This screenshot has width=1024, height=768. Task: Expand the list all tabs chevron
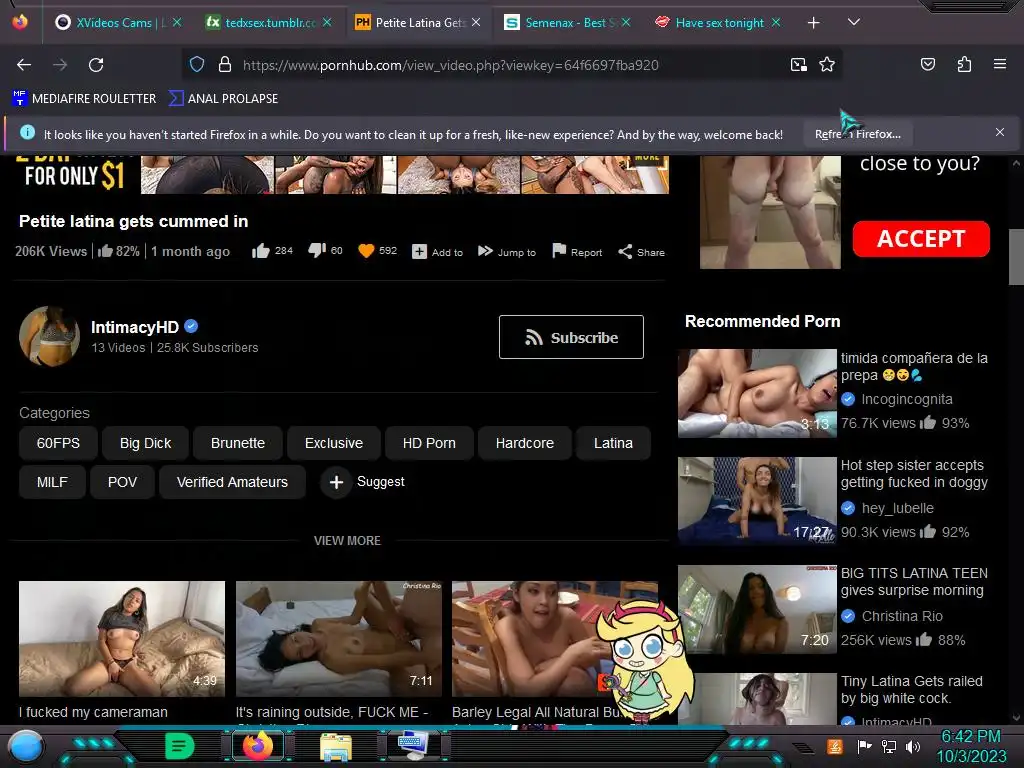pos(854,22)
